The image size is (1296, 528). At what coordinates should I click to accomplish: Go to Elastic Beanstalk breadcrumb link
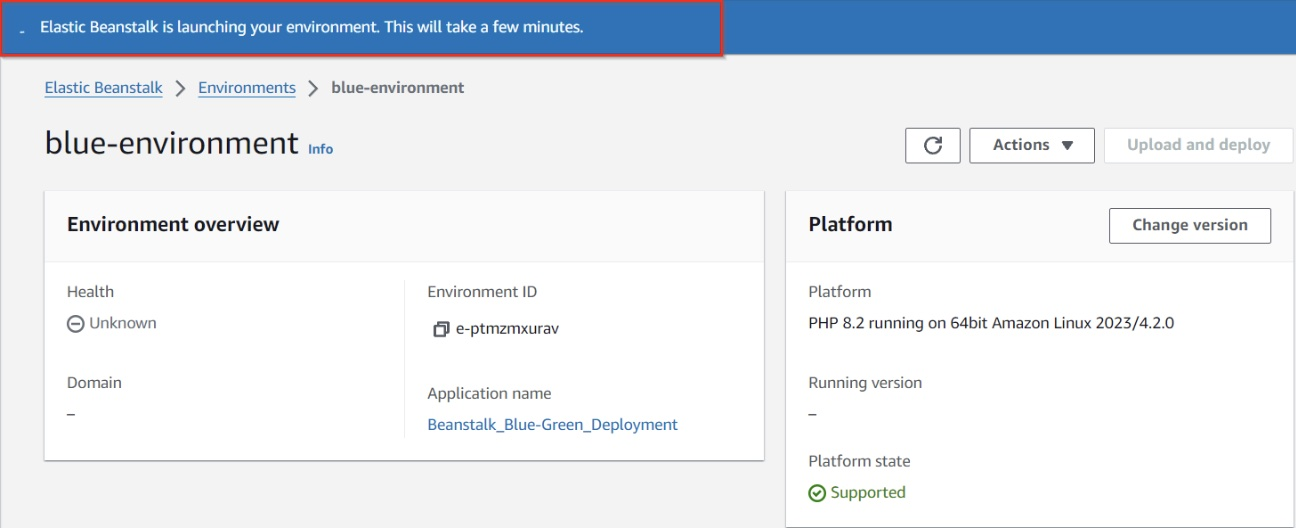[103, 88]
